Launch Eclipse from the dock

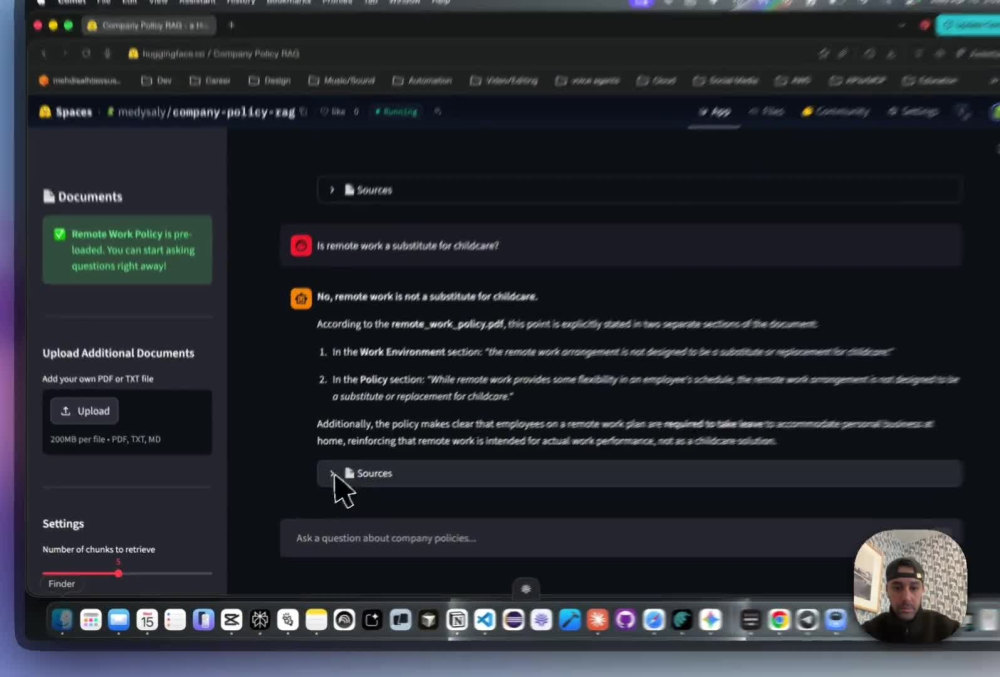click(513, 620)
